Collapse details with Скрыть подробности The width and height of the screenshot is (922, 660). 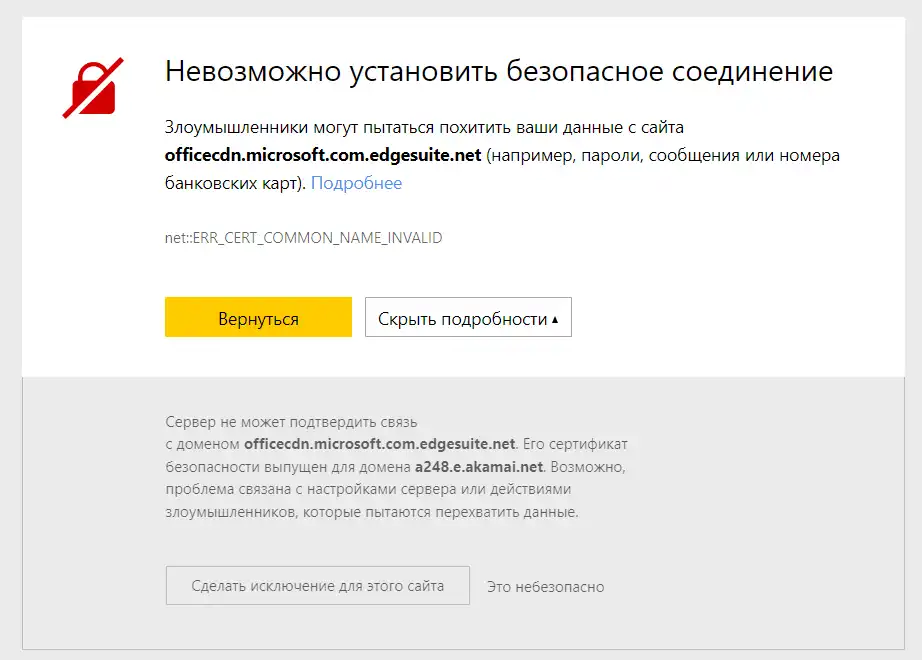[468, 317]
